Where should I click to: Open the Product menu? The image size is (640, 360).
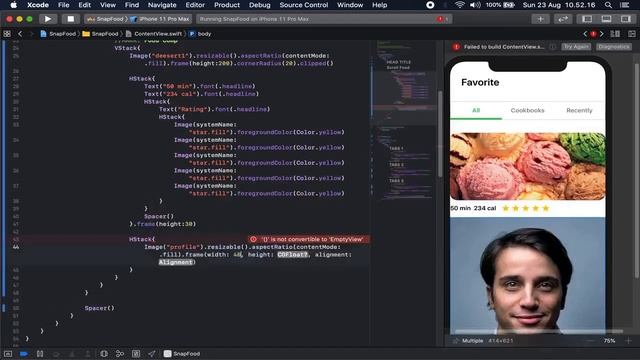227,5
